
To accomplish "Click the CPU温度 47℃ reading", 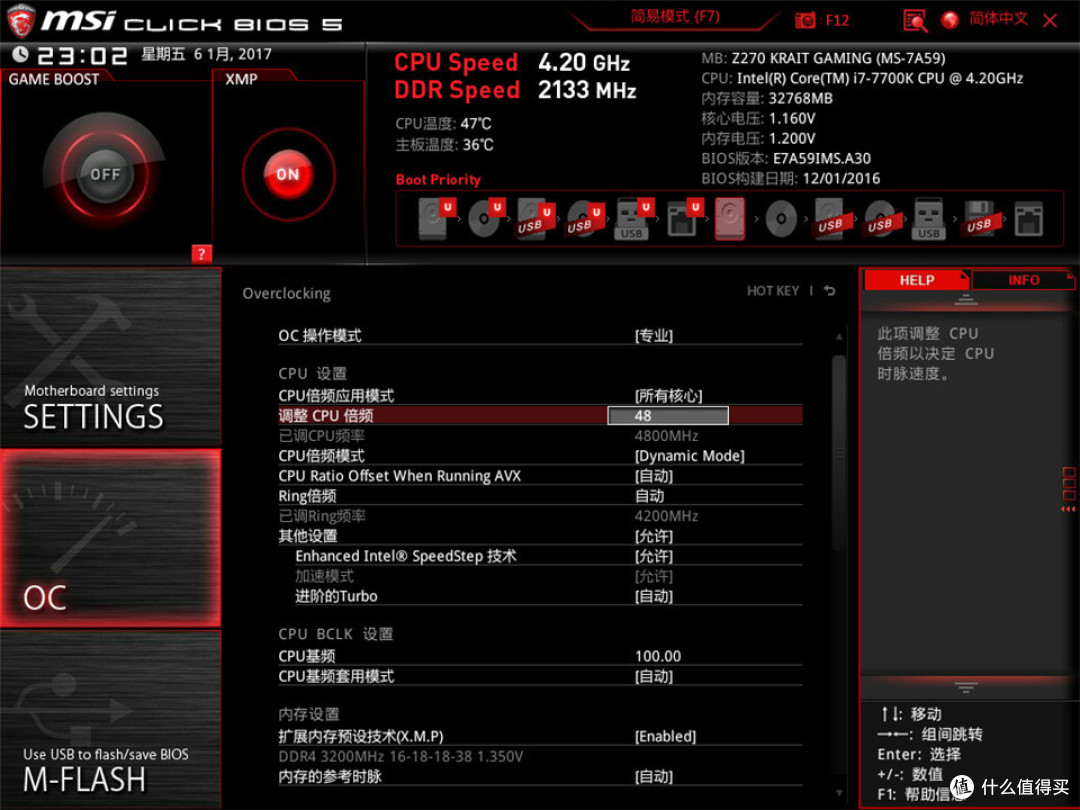I will (443, 124).
